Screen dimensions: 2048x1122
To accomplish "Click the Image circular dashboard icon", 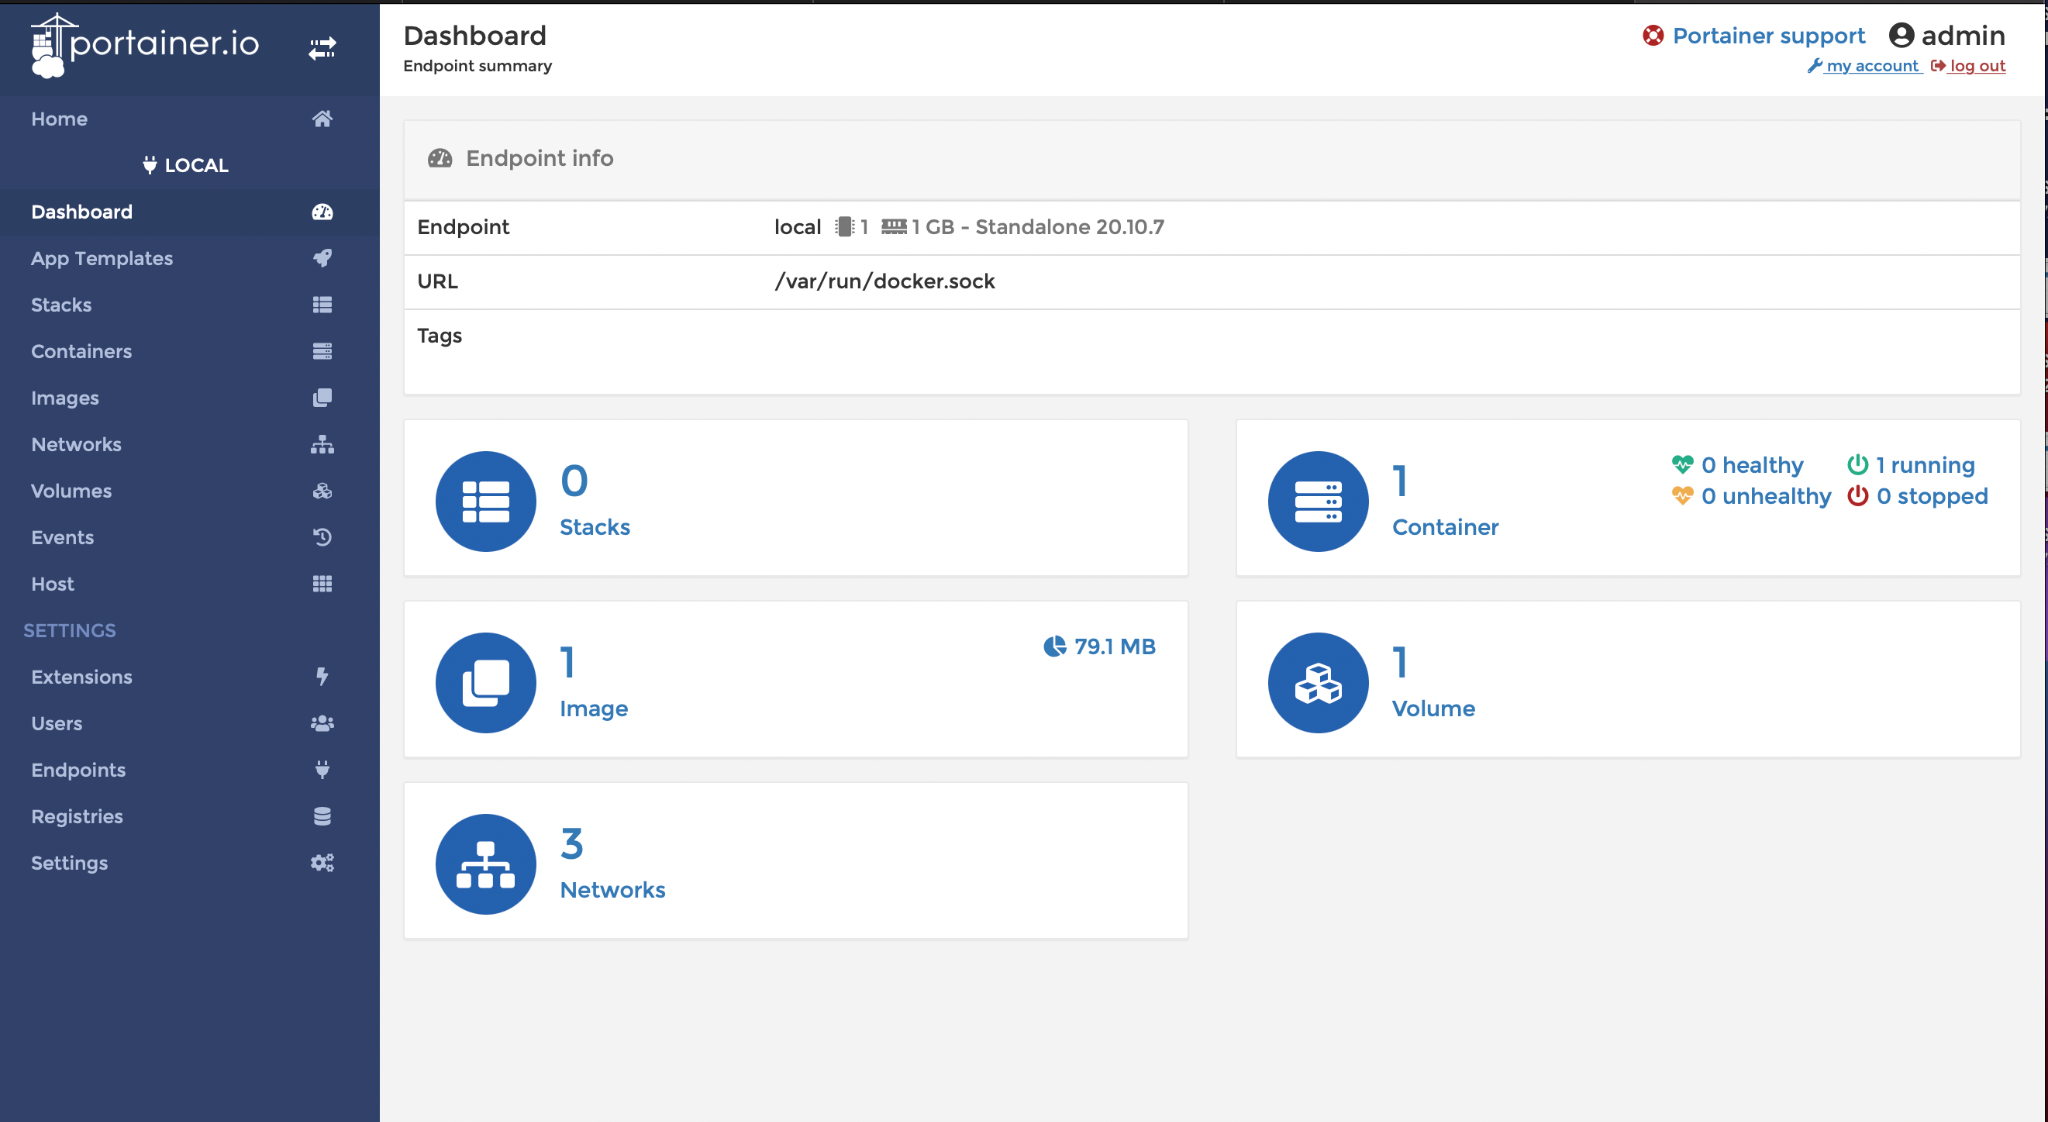I will [x=486, y=683].
